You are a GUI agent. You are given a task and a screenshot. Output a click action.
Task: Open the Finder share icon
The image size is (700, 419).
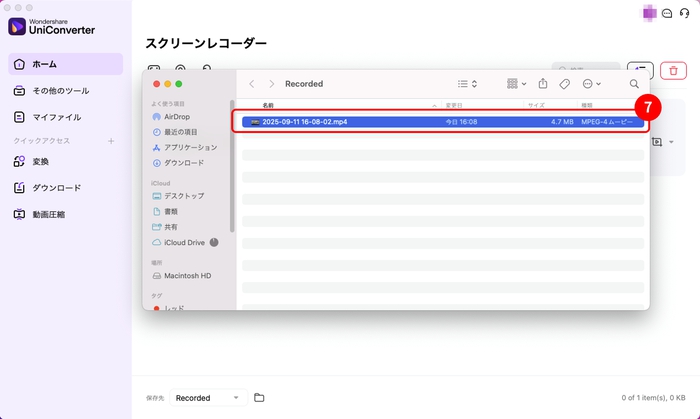click(543, 84)
